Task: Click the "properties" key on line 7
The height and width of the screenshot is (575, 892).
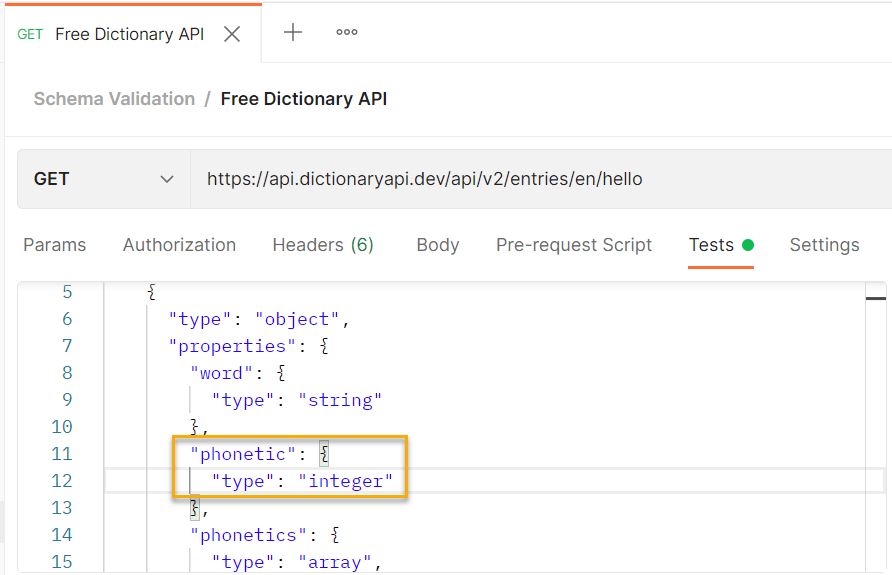Action: (232, 346)
